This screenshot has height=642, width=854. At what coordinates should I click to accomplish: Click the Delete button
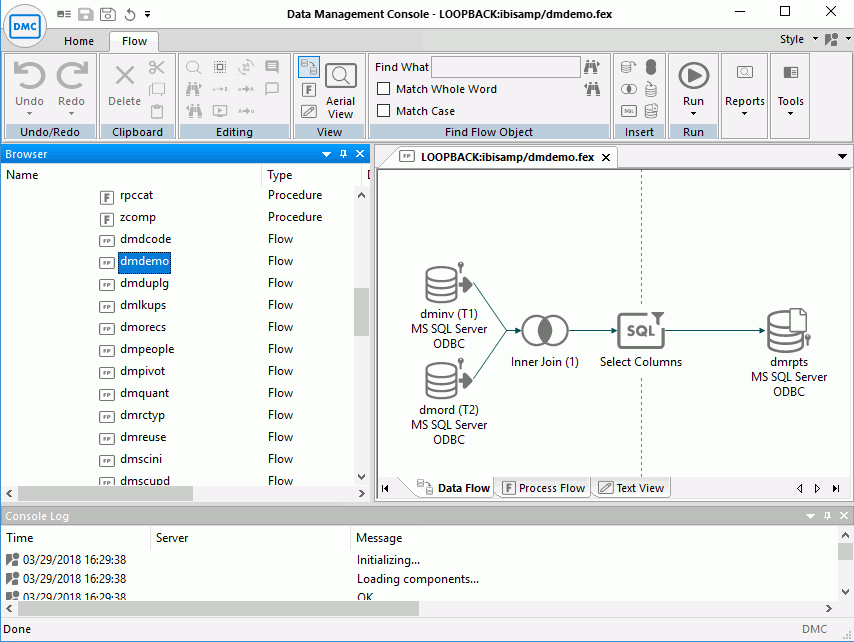(125, 85)
